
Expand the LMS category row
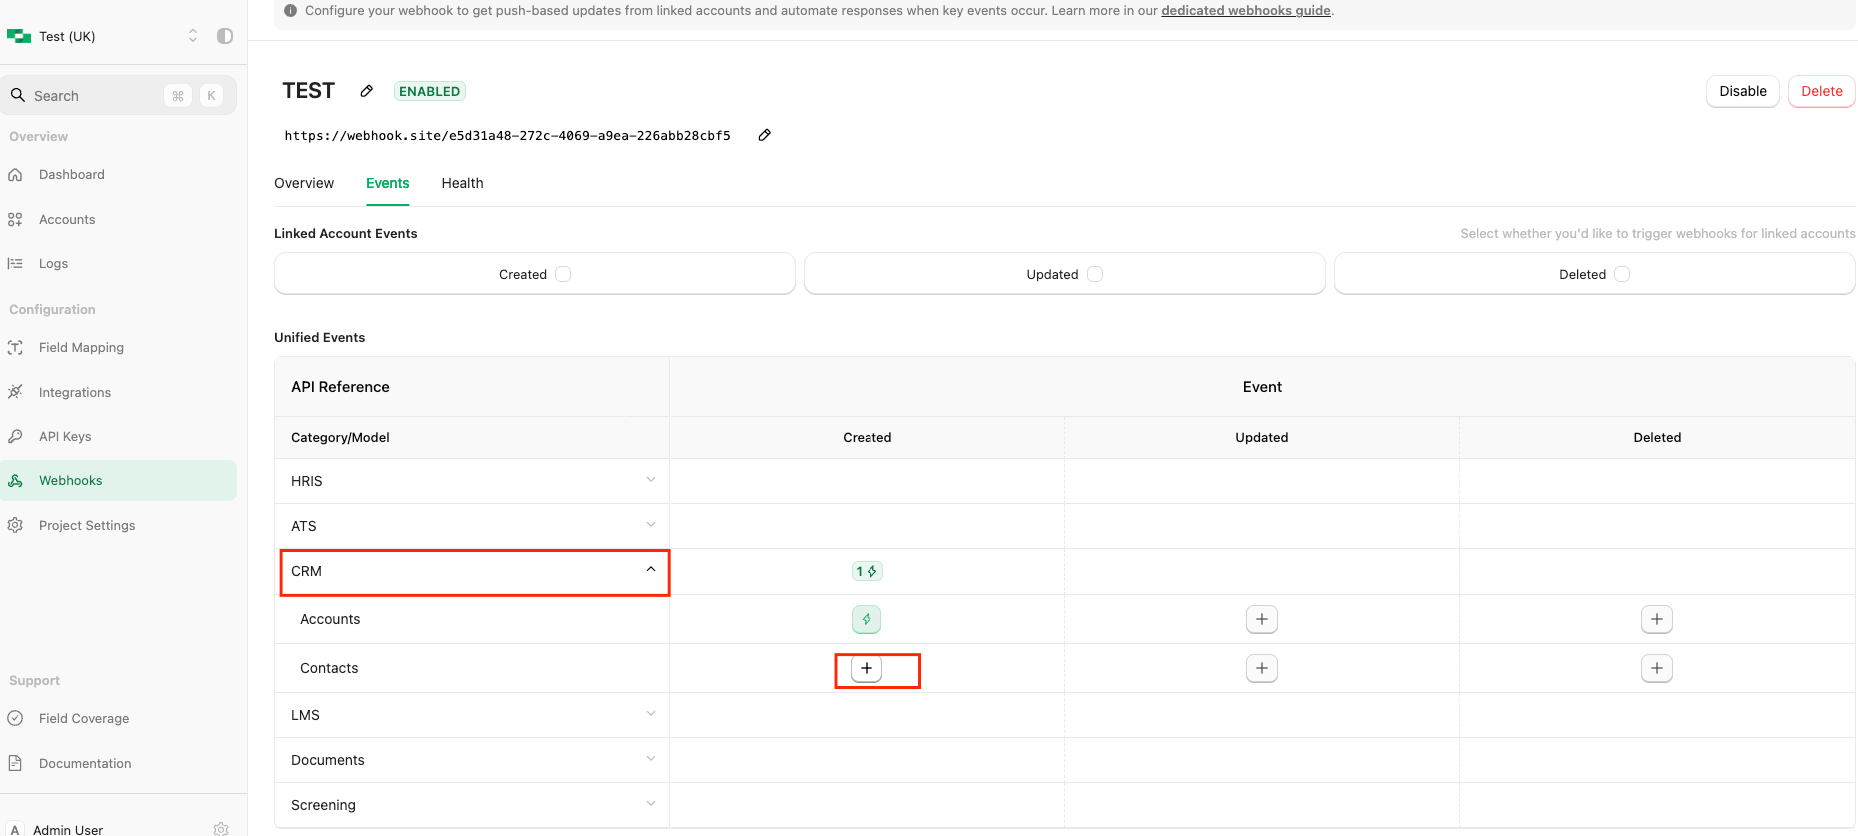[472, 715]
